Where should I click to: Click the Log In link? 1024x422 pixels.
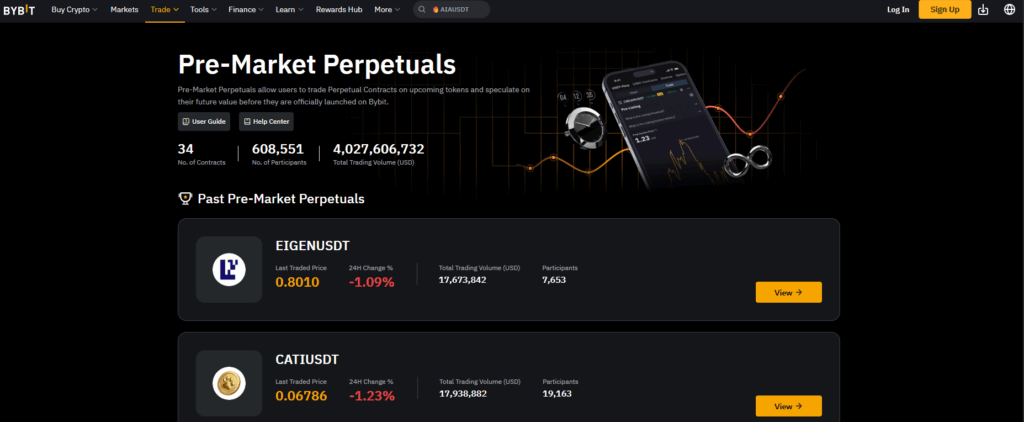pos(898,10)
